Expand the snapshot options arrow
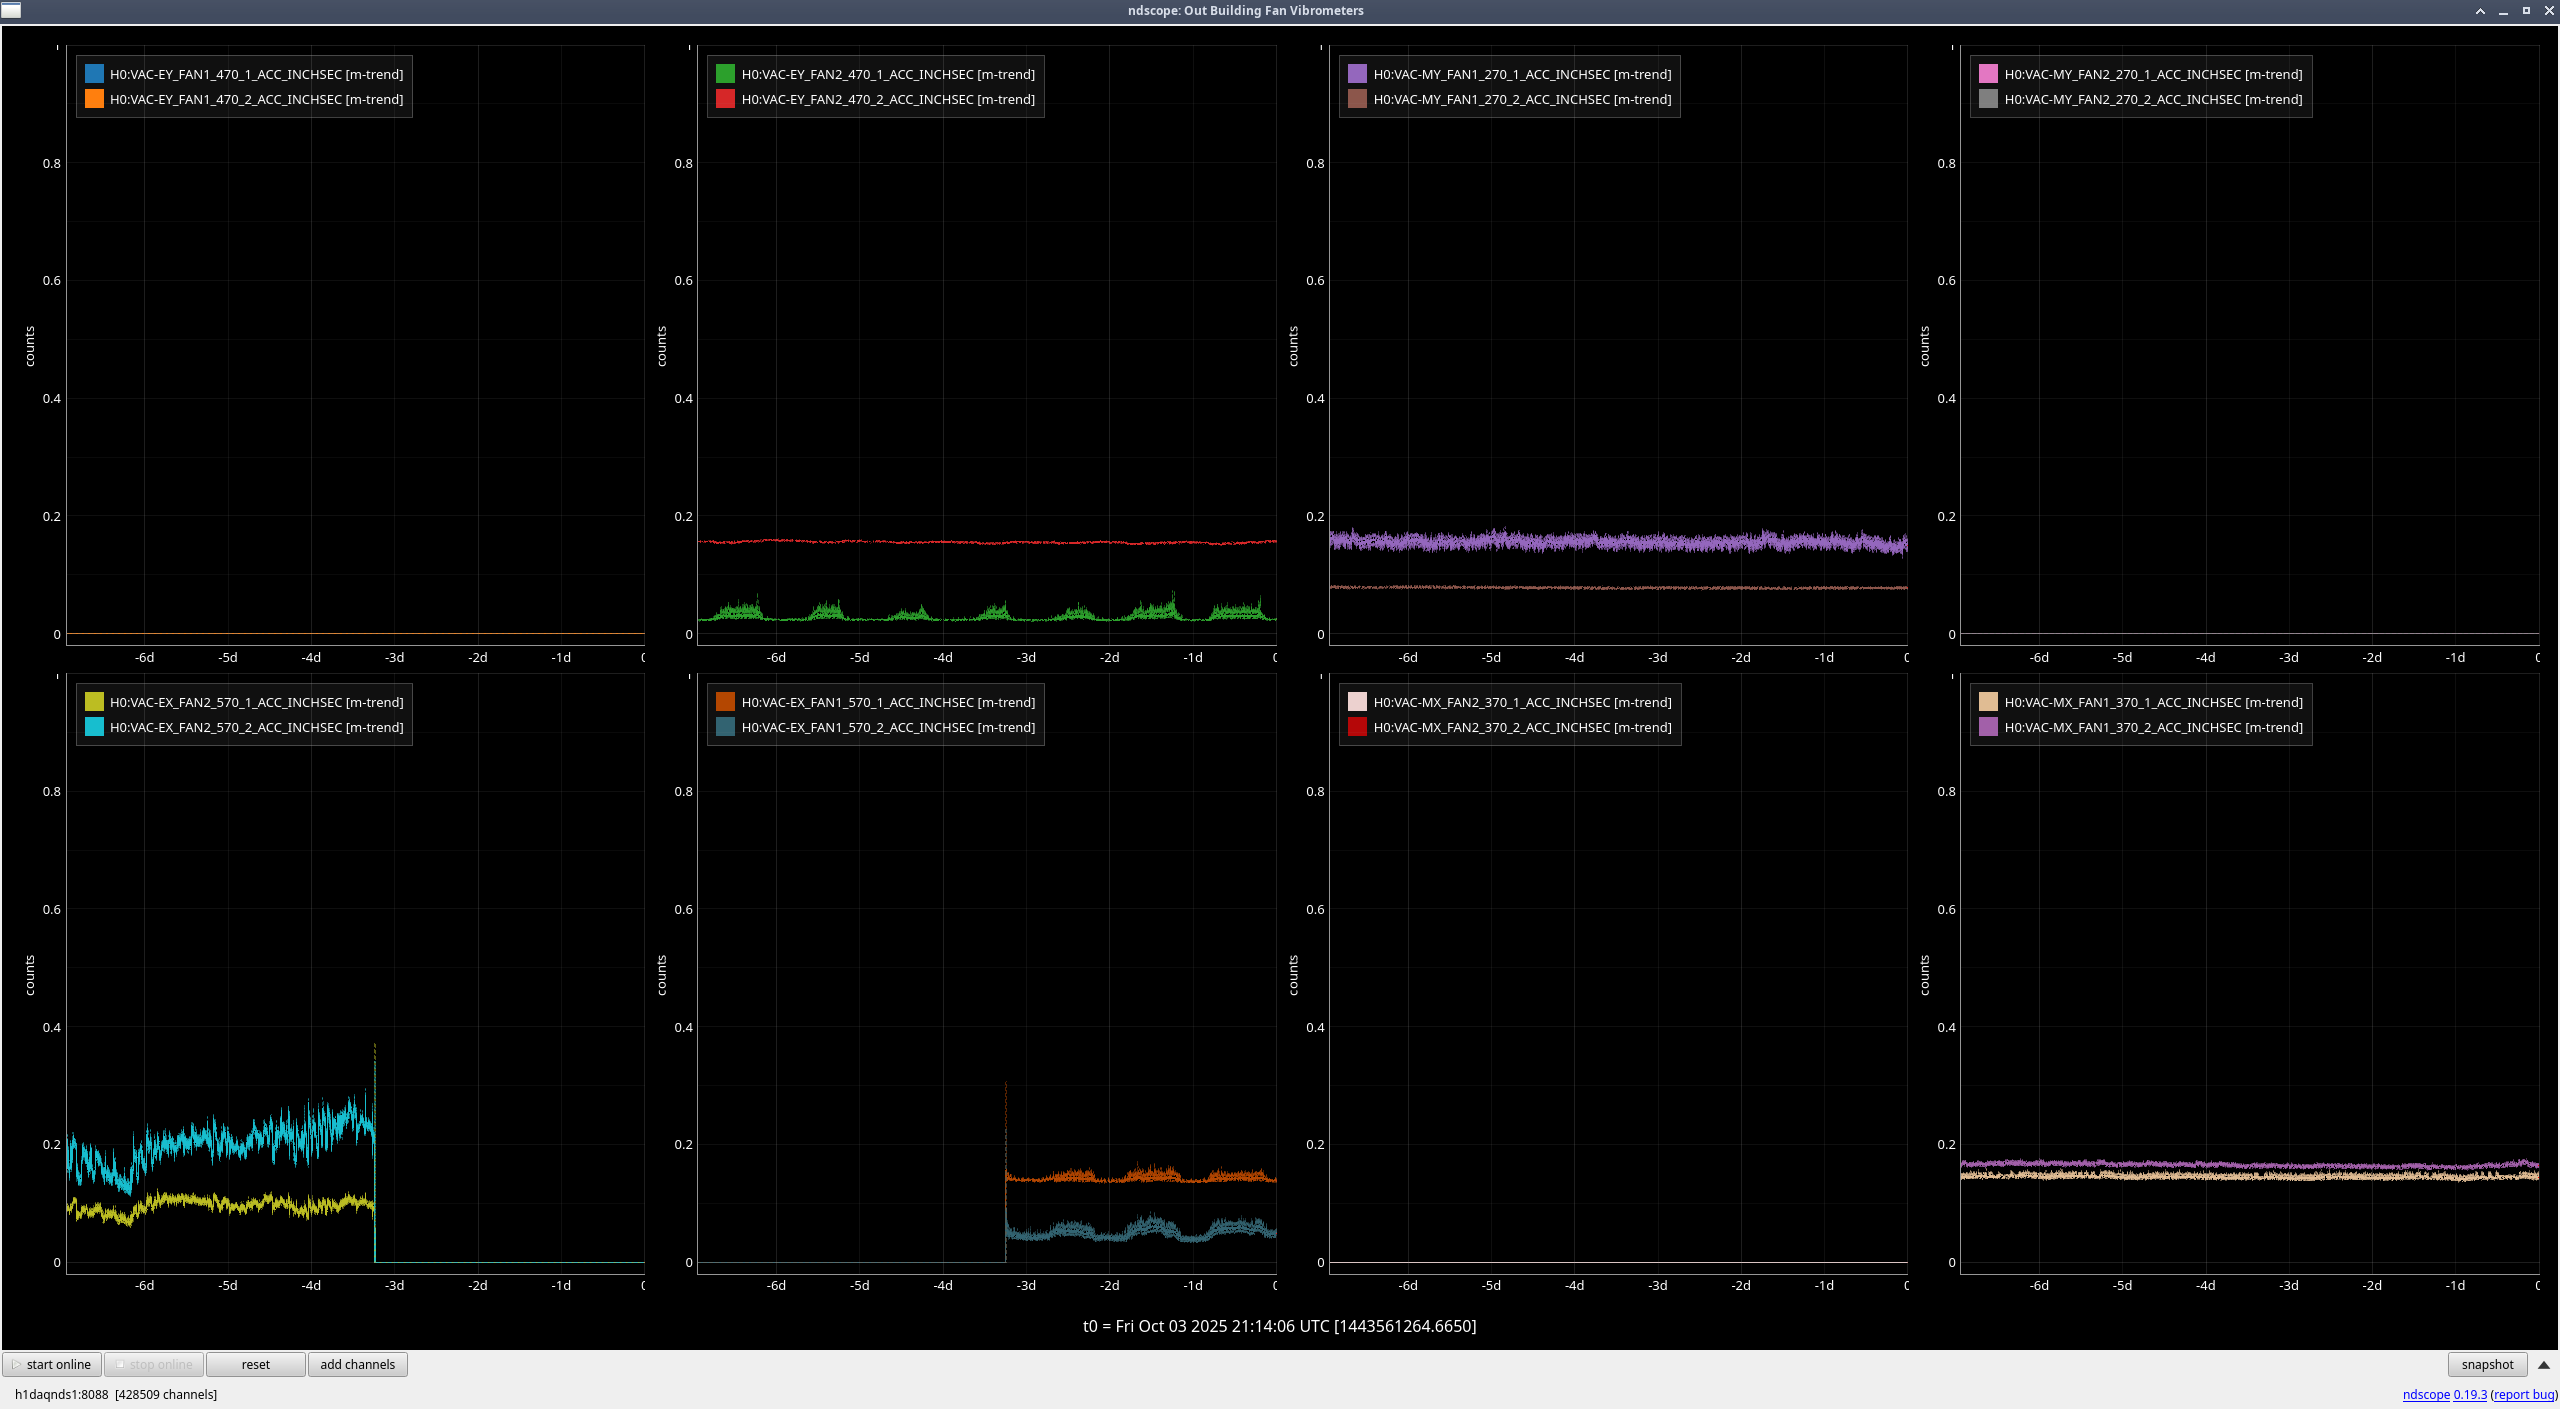The width and height of the screenshot is (2560, 1409). pos(2543,1364)
